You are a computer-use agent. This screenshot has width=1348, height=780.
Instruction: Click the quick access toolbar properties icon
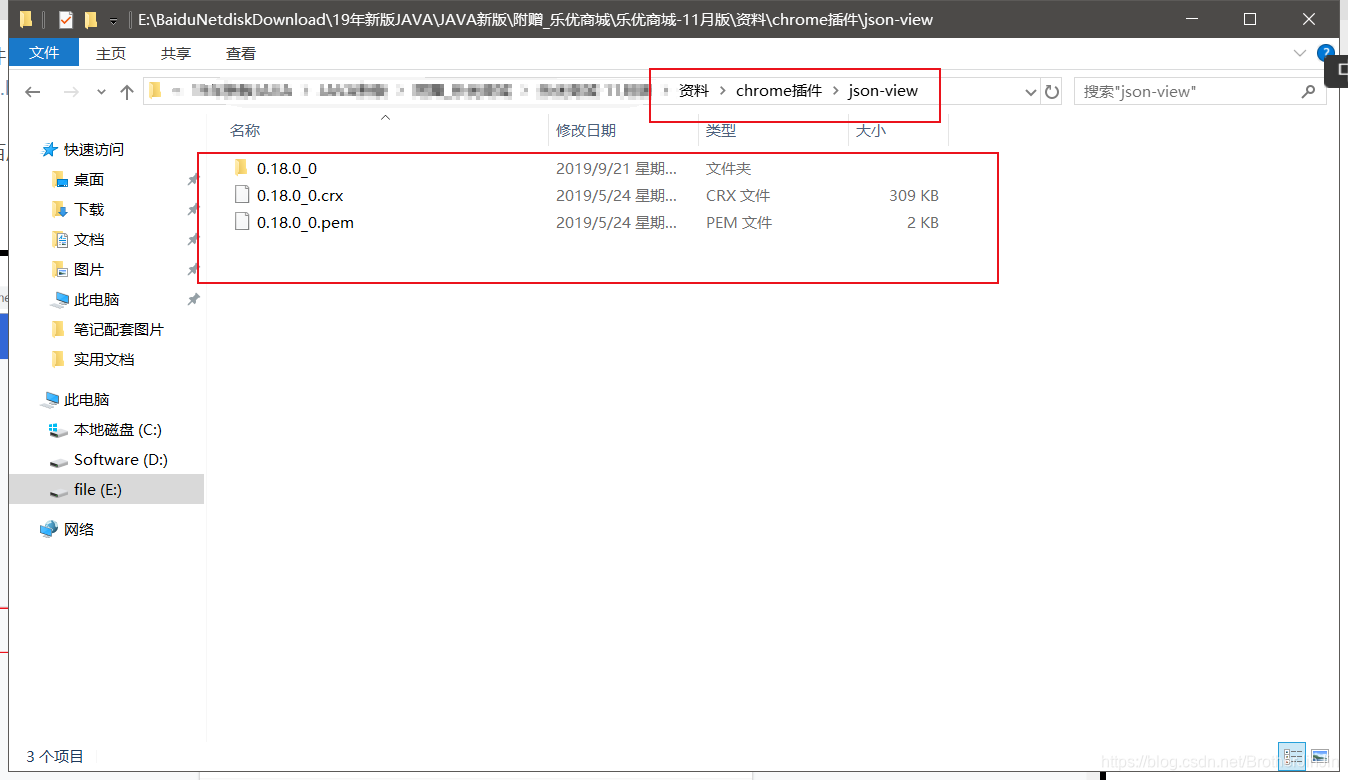[x=66, y=19]
